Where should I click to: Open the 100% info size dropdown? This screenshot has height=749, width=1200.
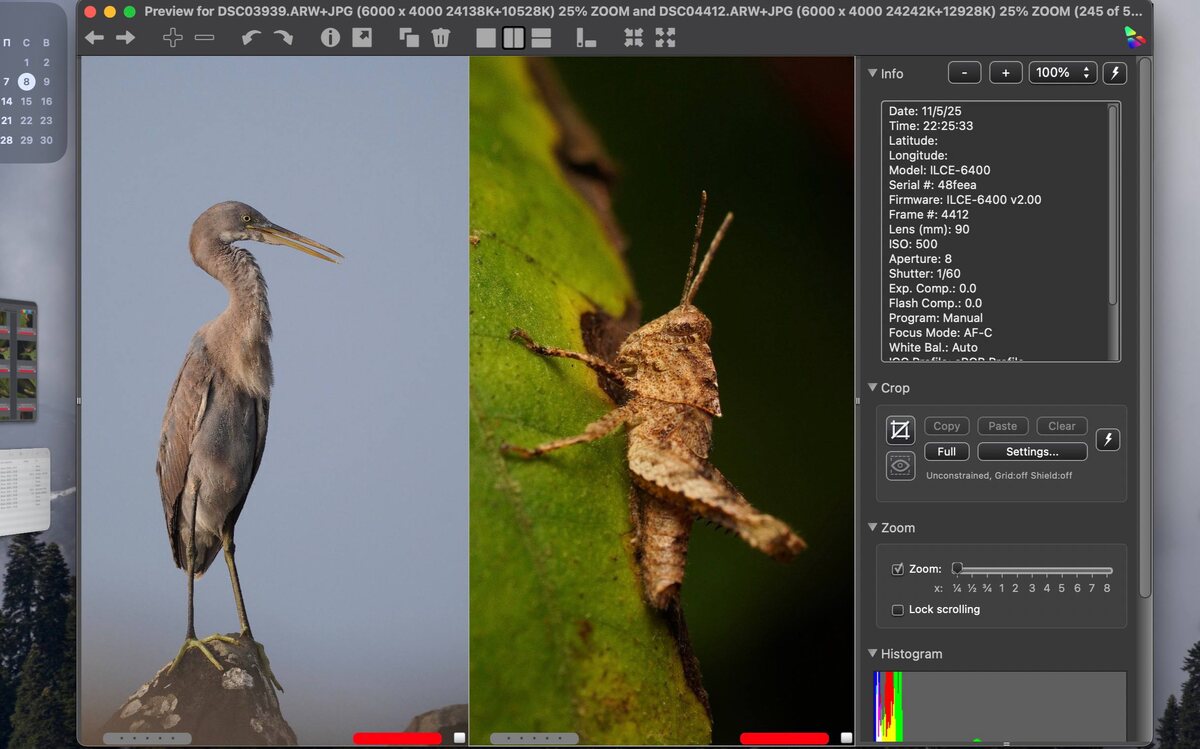point(1062,72)
